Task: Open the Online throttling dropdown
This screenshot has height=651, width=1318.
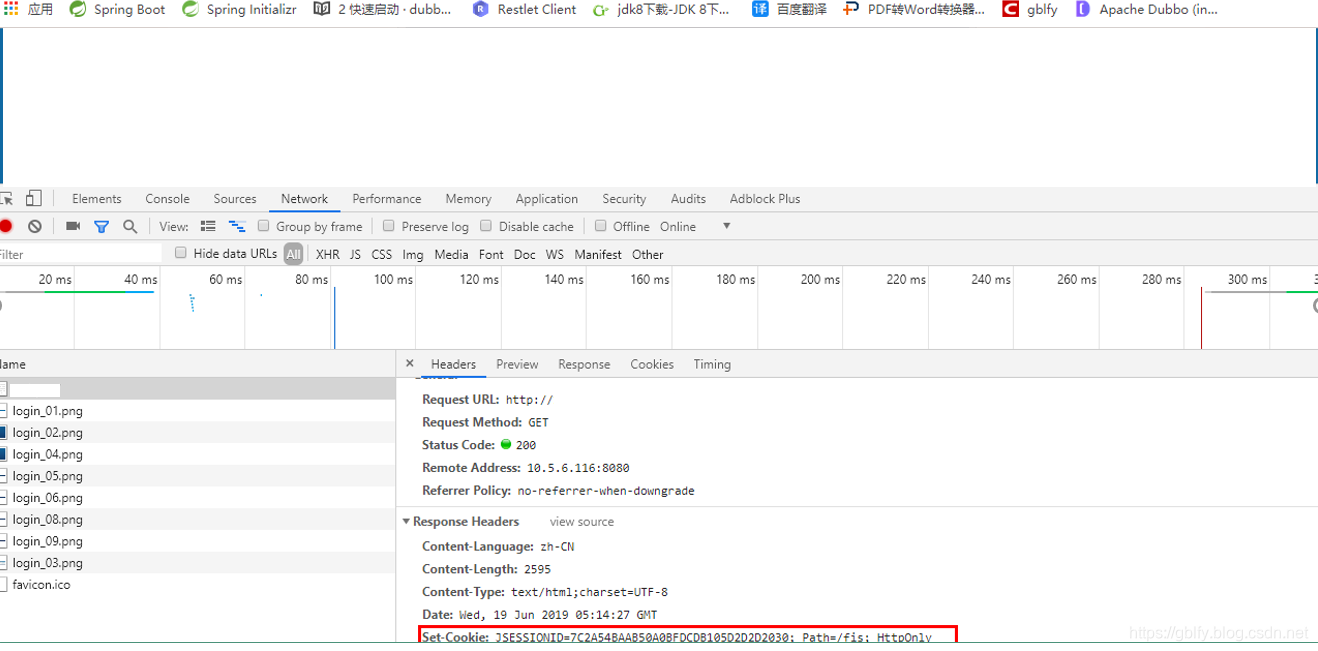Action: (695, 227)
